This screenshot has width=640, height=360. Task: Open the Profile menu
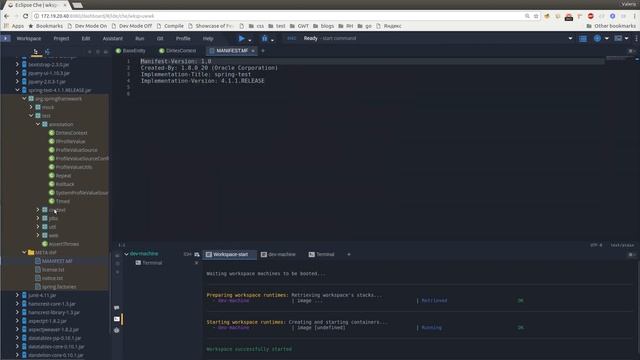pyautogui.click(x=183, y=38)
